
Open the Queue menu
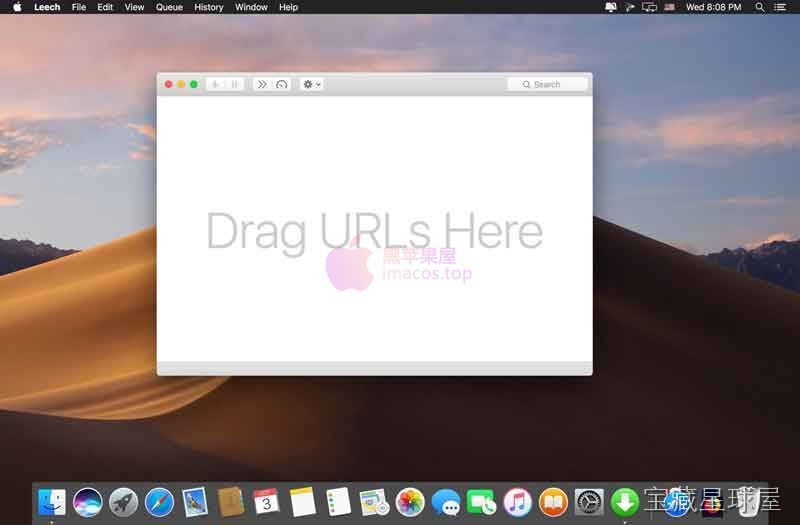tap(169, 7)
